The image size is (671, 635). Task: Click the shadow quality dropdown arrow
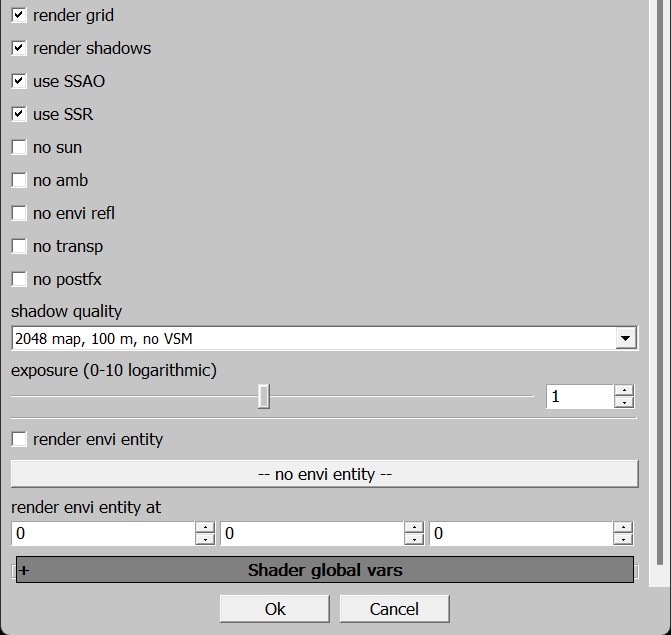coord(626,338)
